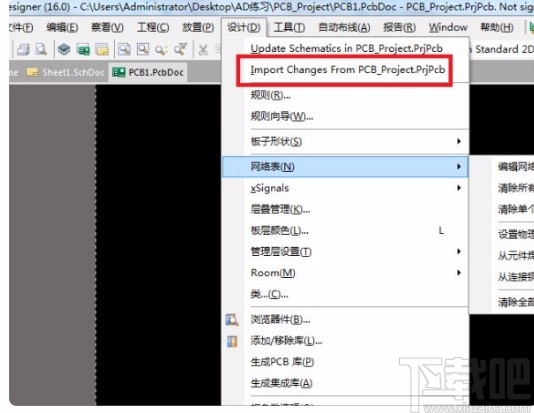
Task: Expand the xSignals submenu arrow
Action: [459, 188]
